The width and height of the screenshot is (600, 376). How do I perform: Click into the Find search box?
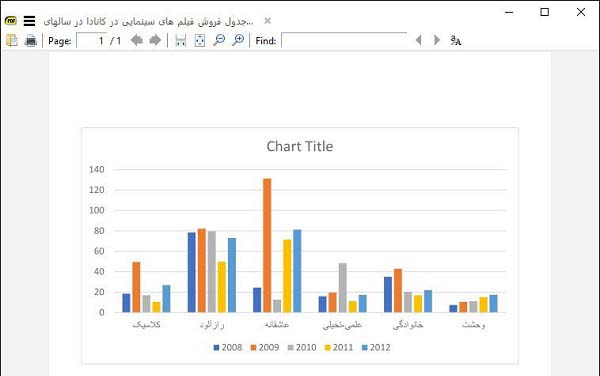[344, 41]
